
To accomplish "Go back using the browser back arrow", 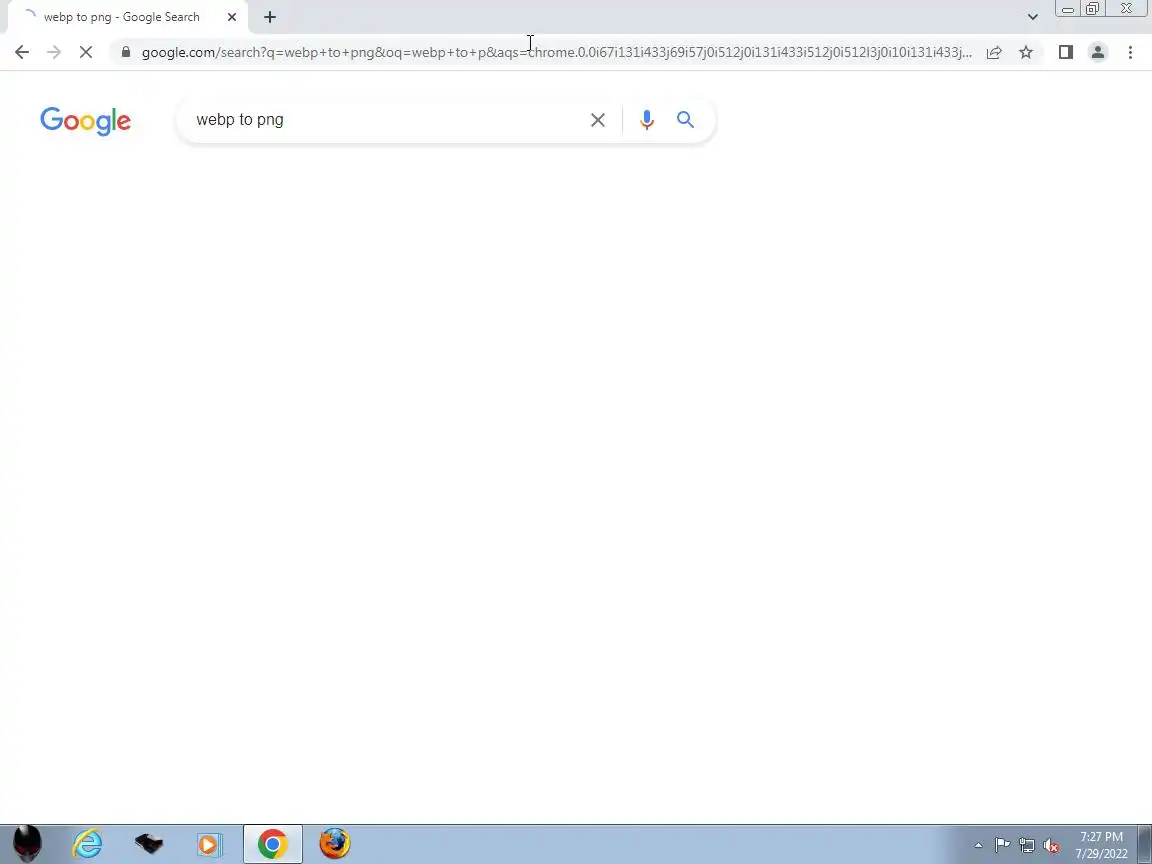I will (x=21, y=52).
